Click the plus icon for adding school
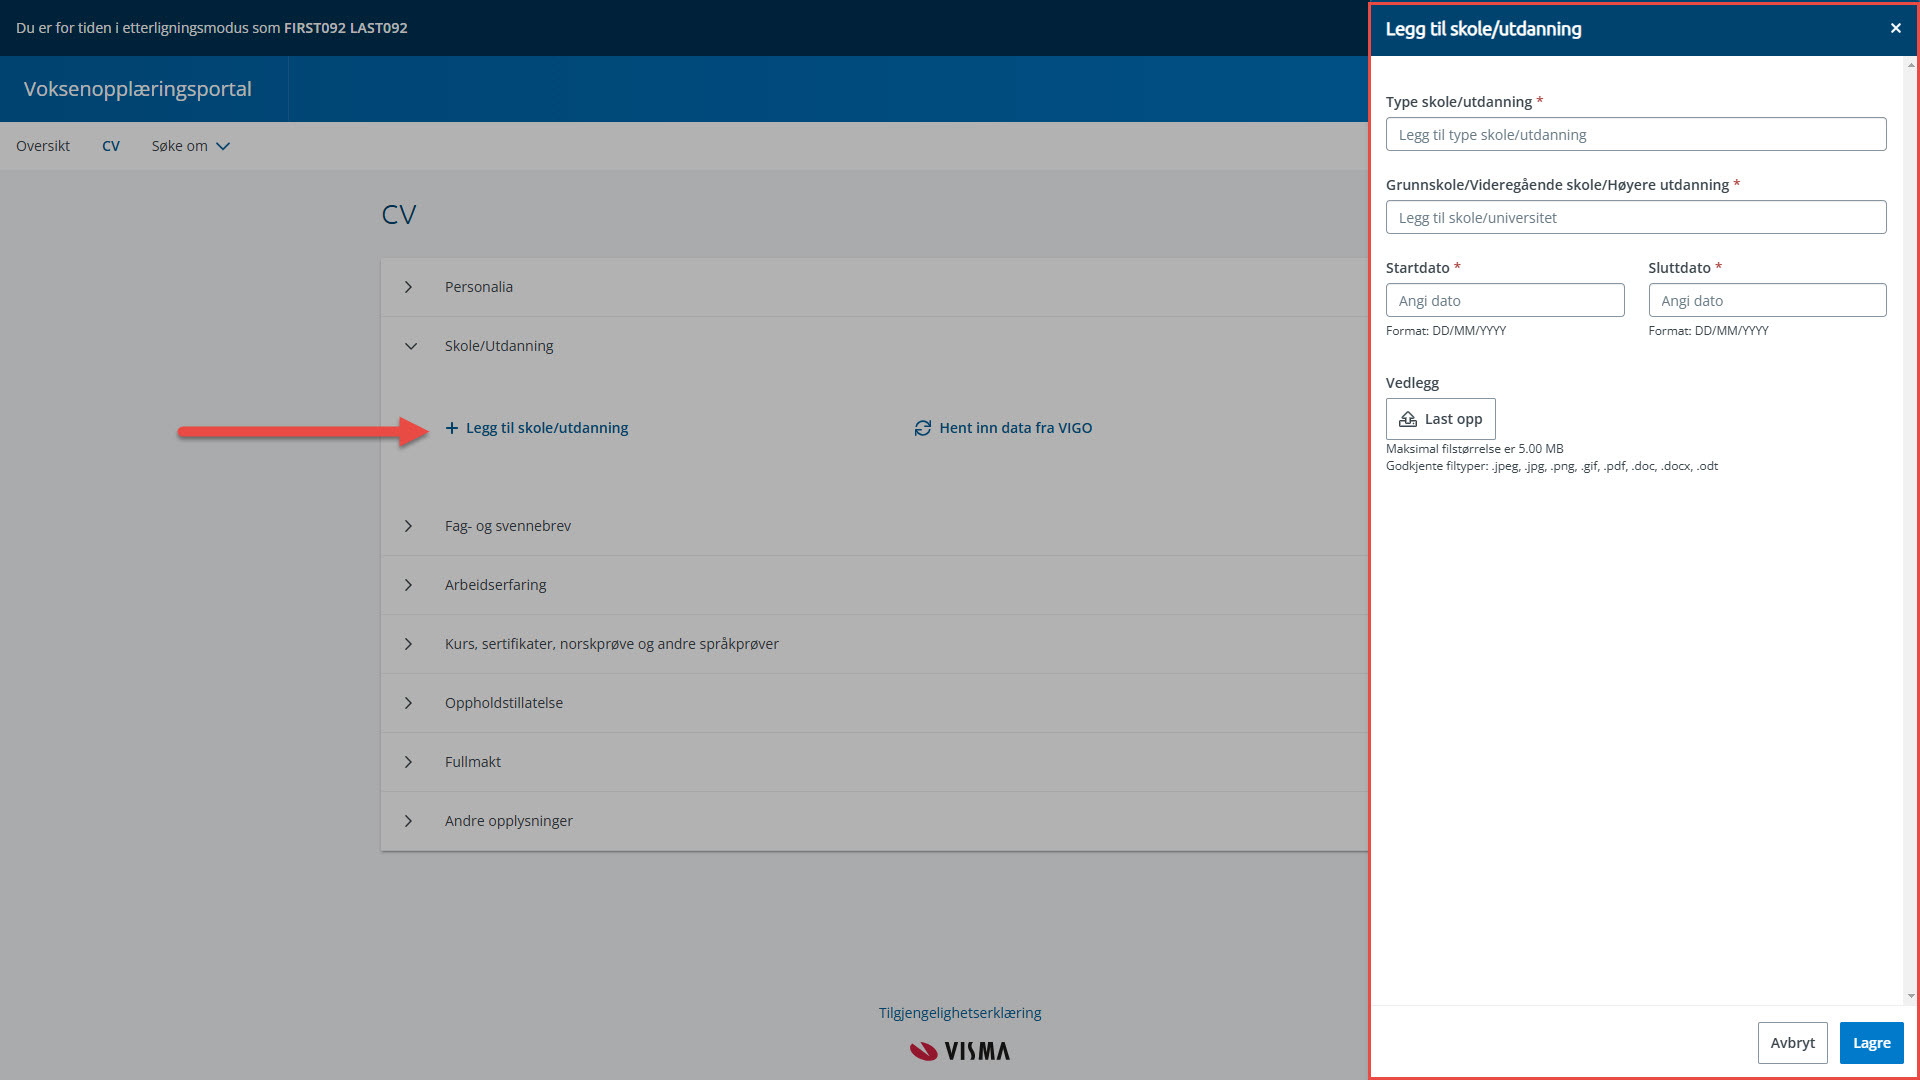Screen dimensions: 1920x1080 pyautogui.click(x=452, y=428)
